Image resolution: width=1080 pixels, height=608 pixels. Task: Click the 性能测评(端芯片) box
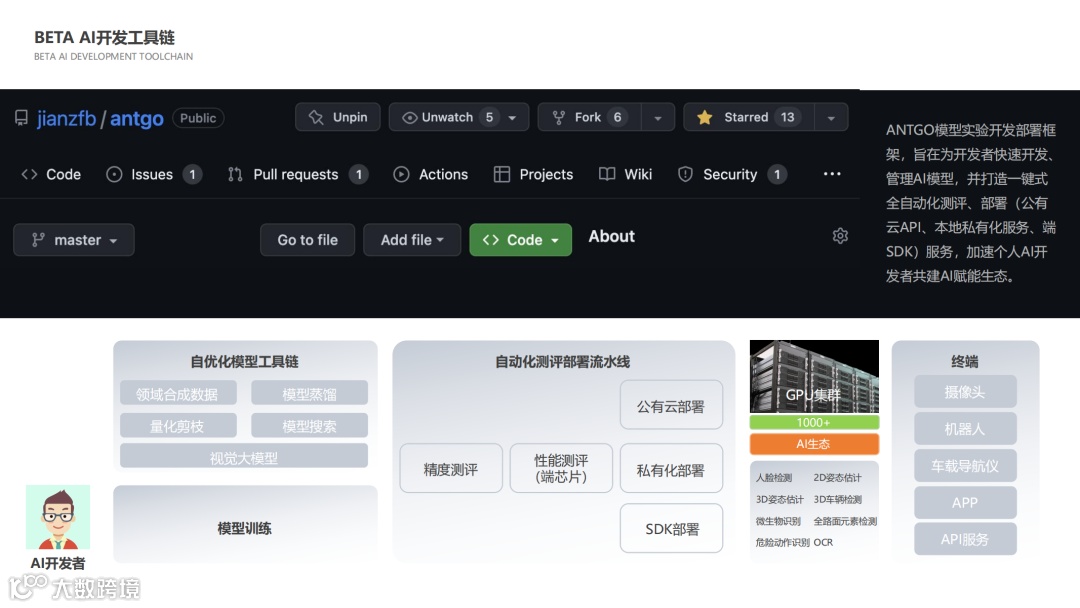click(561, 468)
